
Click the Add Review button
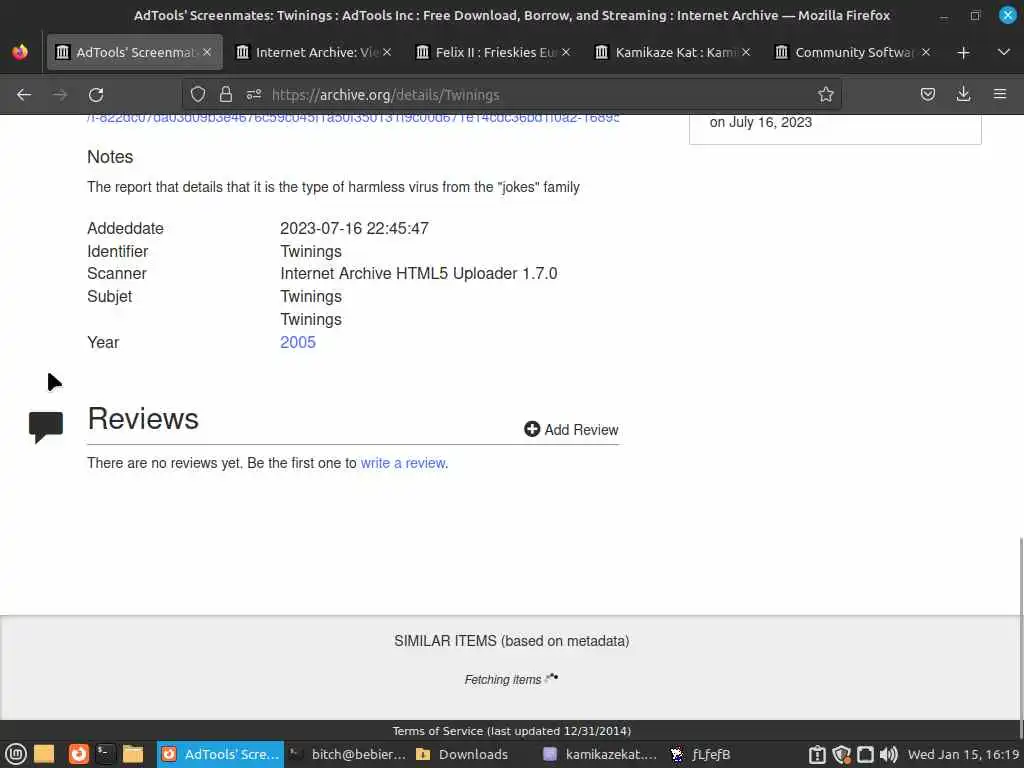(x=571, y=430)
